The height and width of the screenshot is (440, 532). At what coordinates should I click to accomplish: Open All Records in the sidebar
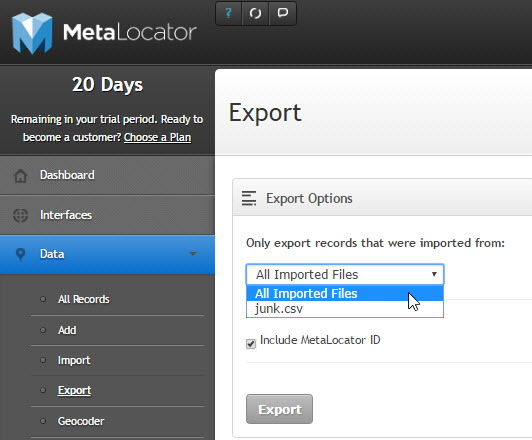coord(83,299)
